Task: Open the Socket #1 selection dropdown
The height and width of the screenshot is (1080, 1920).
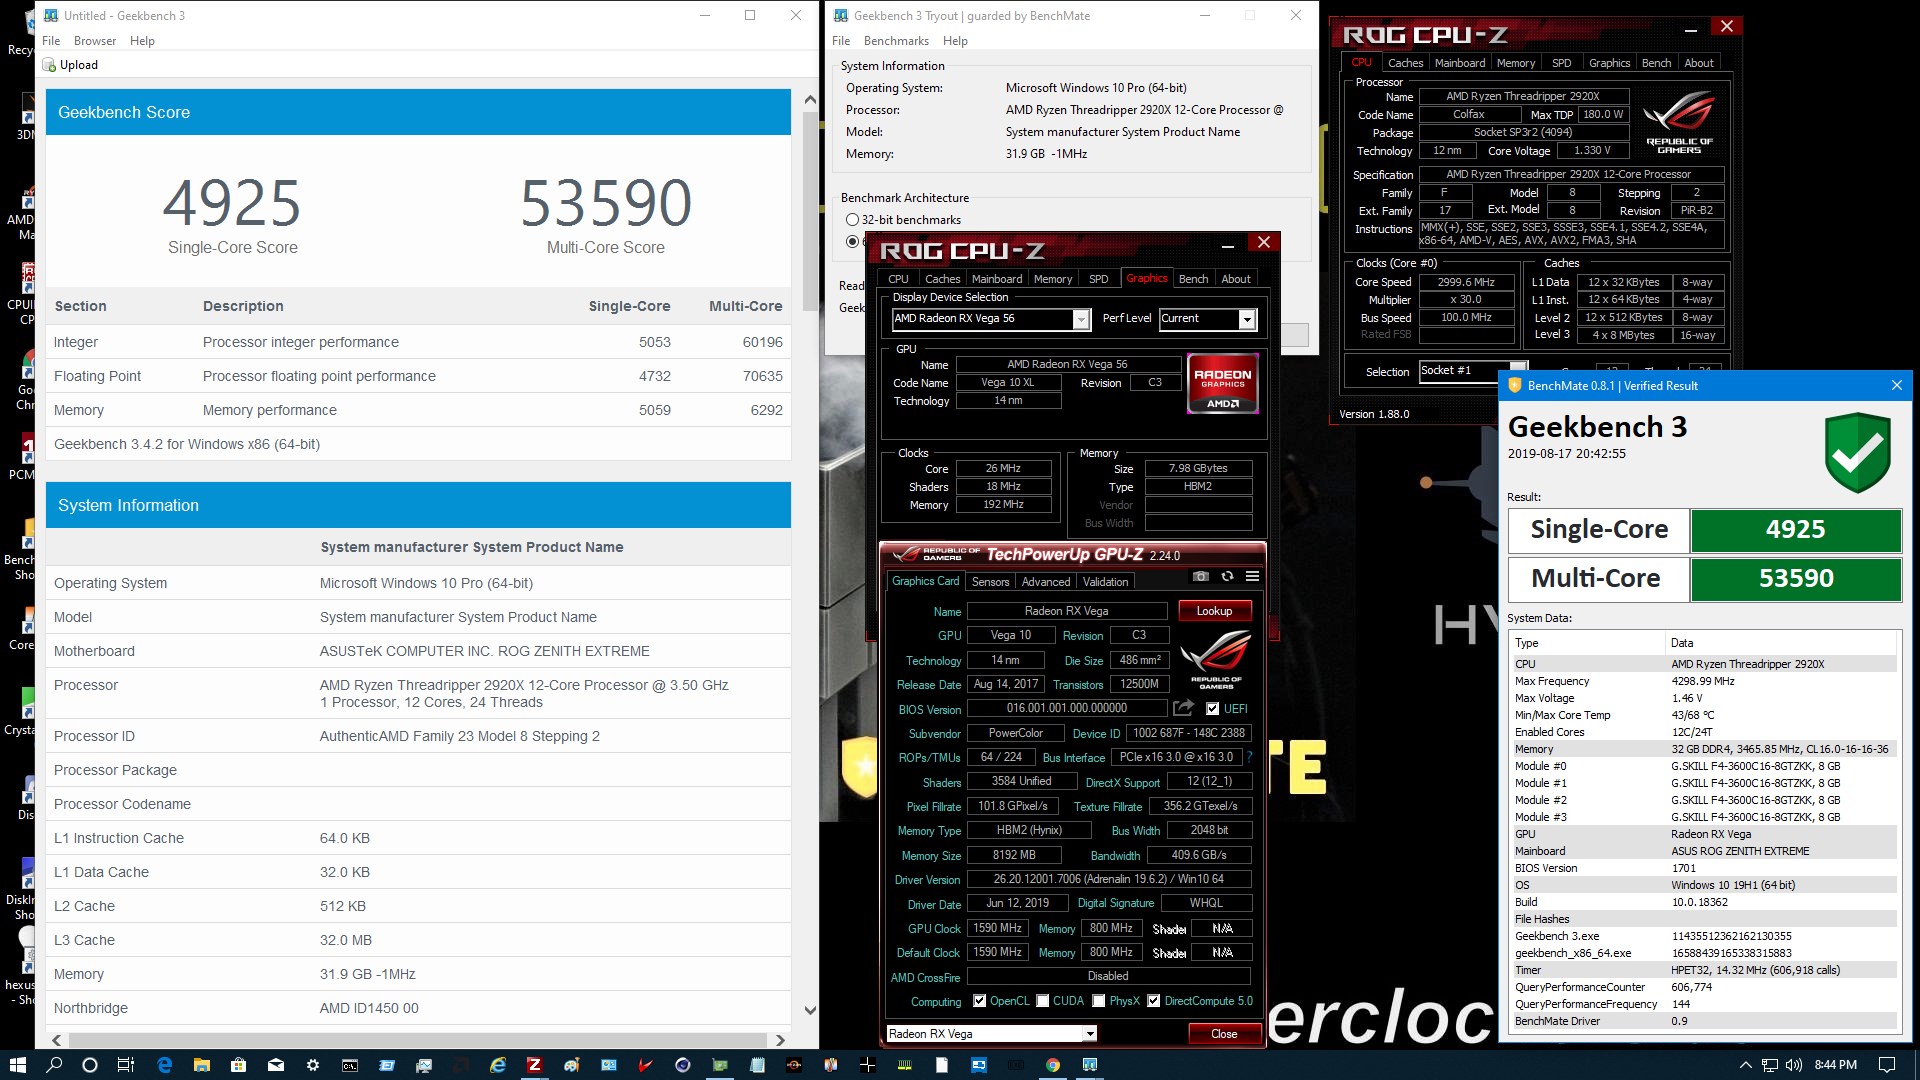Action: [1473, 371]
